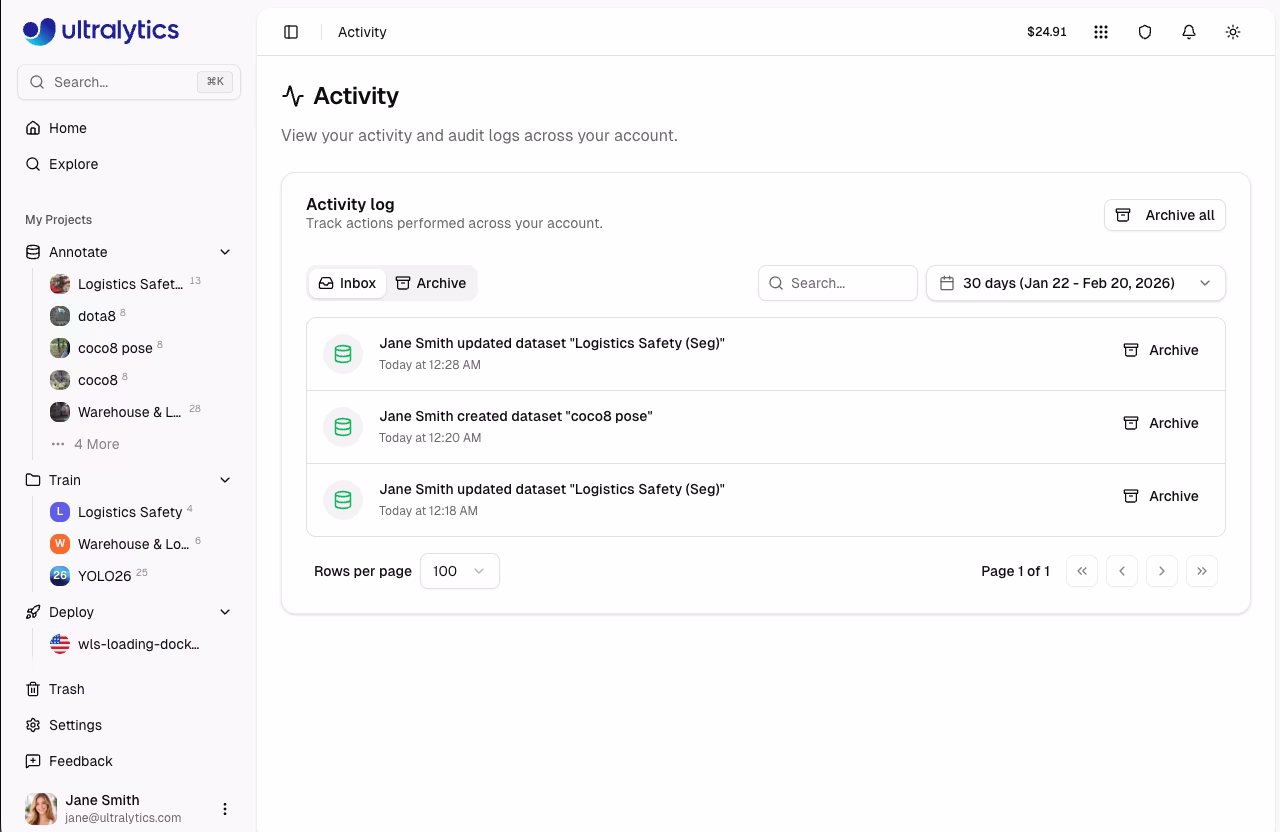Image resolution: width=1280 pixels, height=832 pixels.
Task: Collapse the Train section chevron
Action: point(225,480)
